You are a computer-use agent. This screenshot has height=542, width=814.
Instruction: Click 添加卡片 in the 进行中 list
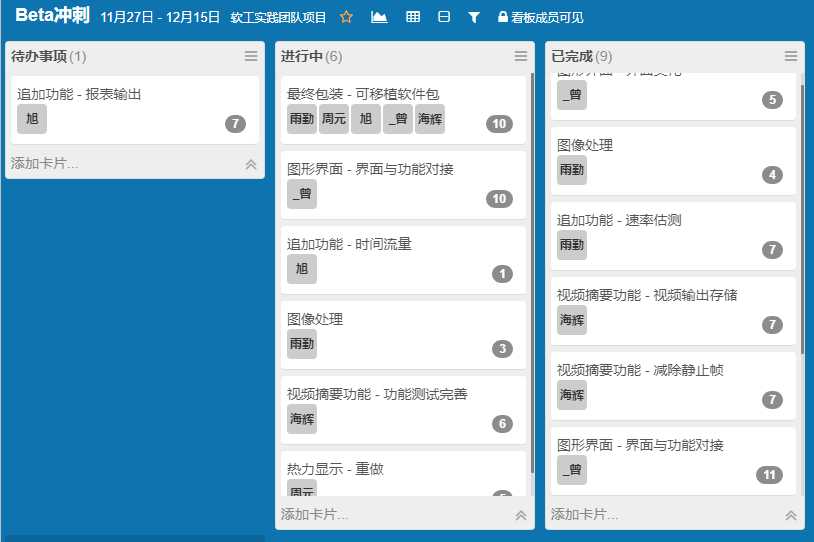[x=315, y=515]
